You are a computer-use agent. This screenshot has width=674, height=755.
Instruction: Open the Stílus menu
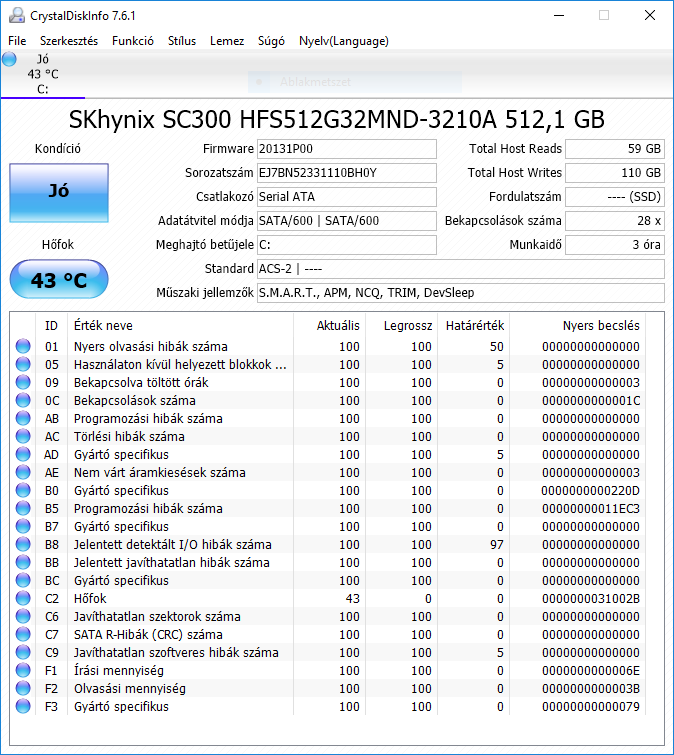point(182,41)
